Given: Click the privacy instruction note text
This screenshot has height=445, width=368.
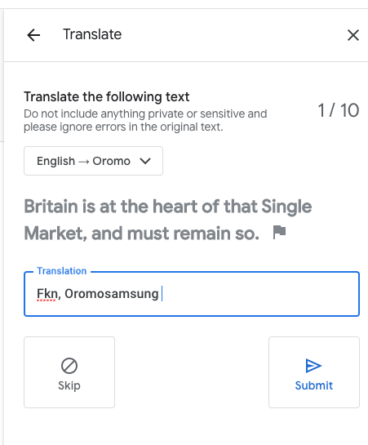Looking at the screenshot, I should 145,120.
